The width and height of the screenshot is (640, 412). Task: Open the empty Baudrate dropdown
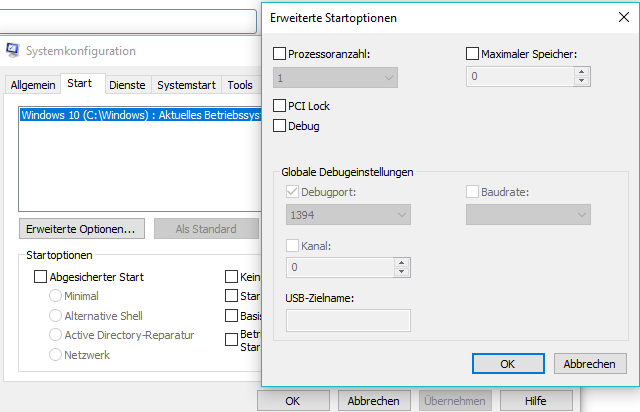pyautogui.click(x=528, y=215)
